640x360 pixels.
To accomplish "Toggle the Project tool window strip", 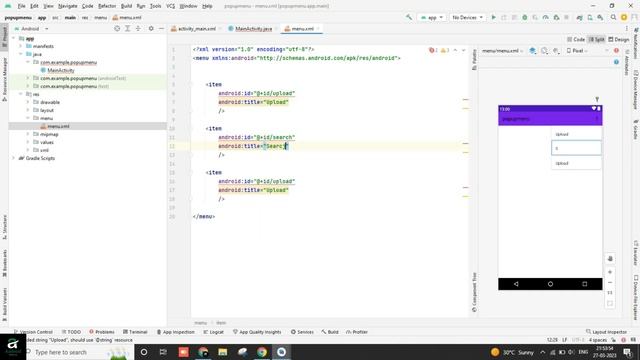I will coord(4,37).
